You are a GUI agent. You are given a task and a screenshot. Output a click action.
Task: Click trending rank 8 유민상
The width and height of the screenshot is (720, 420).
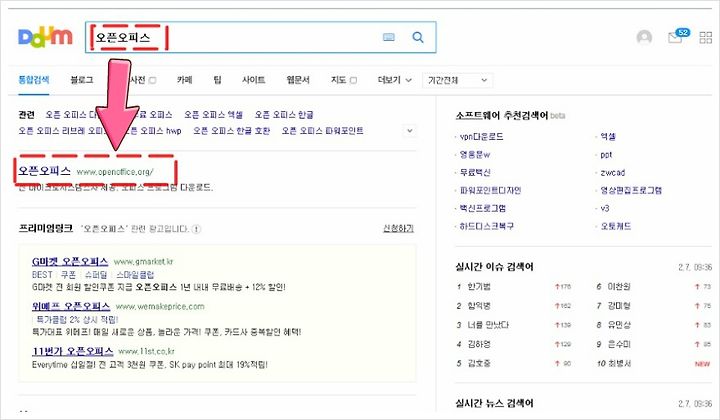point(619,325)
